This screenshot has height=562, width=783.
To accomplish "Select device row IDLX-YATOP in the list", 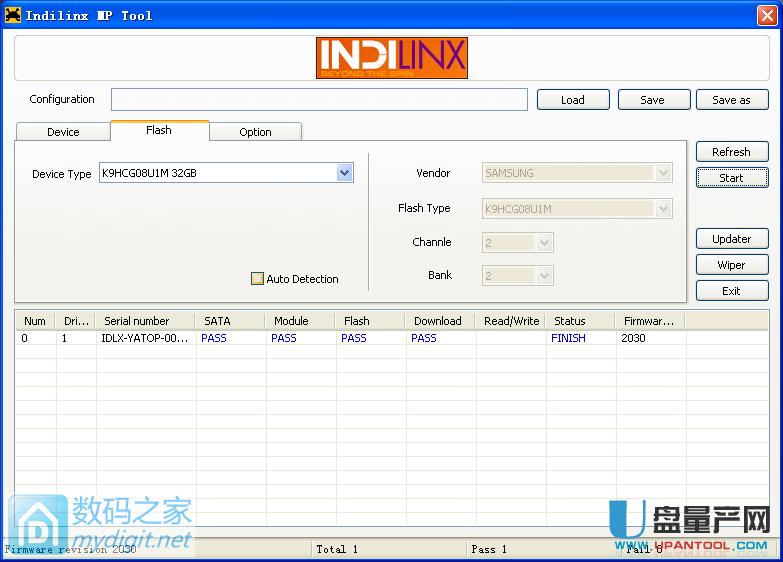I will (144, 338).
